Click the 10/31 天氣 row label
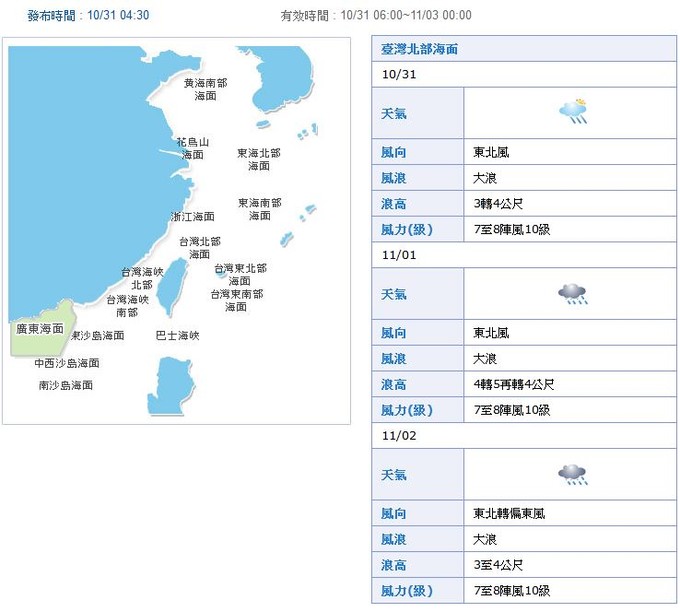This screenshot has height=612, width=680. (x=394, y=114)
